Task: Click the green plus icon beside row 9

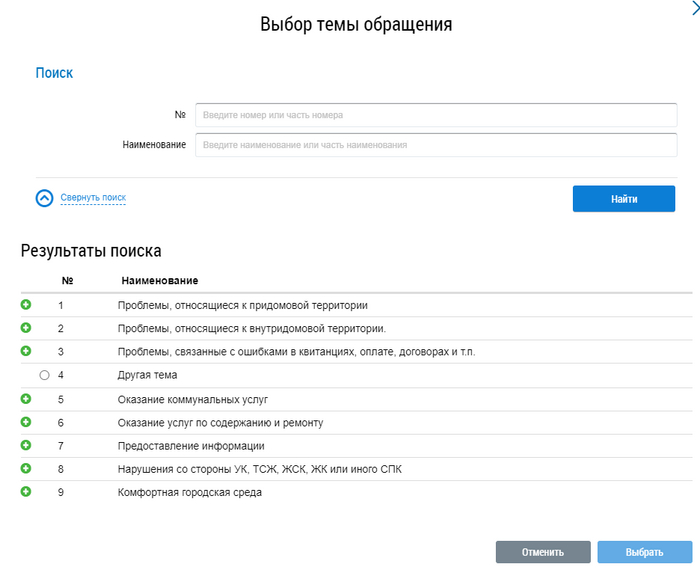Action: (x=26, y=491)
